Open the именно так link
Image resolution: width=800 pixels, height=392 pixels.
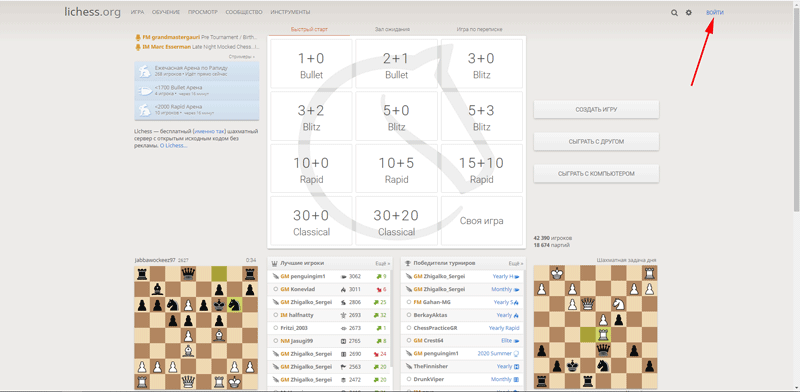pyautogui.click(x=209, y=131)
